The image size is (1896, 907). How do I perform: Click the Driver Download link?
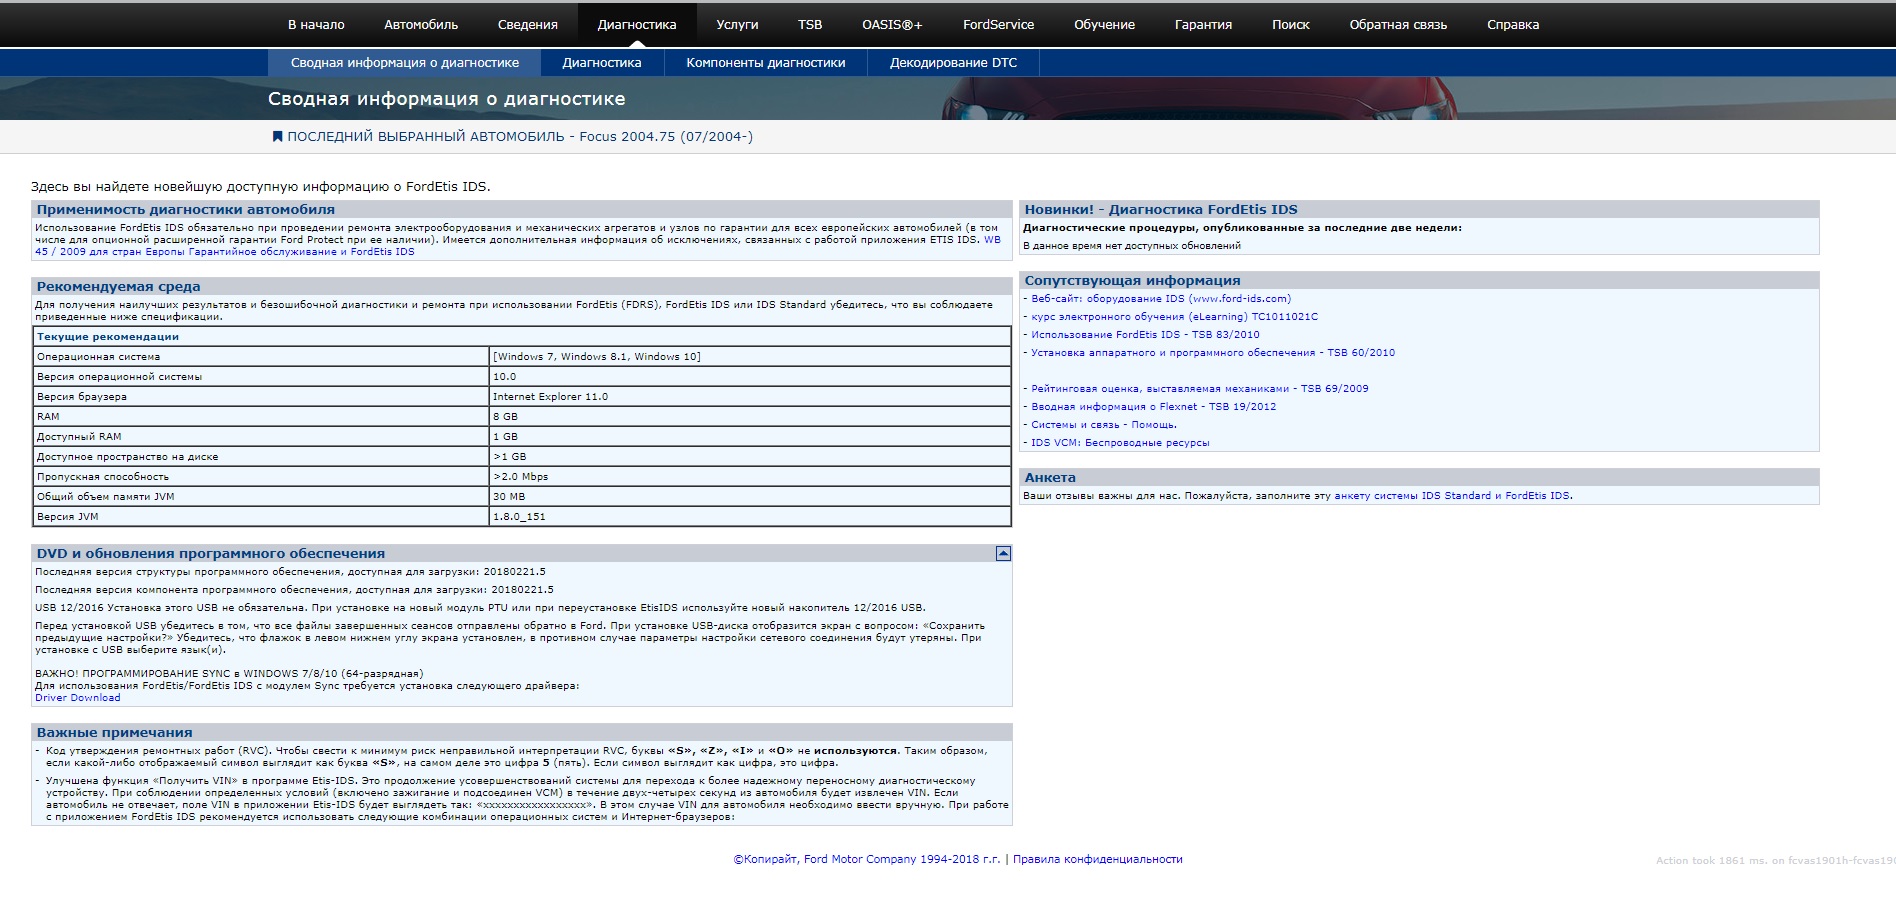77,698
